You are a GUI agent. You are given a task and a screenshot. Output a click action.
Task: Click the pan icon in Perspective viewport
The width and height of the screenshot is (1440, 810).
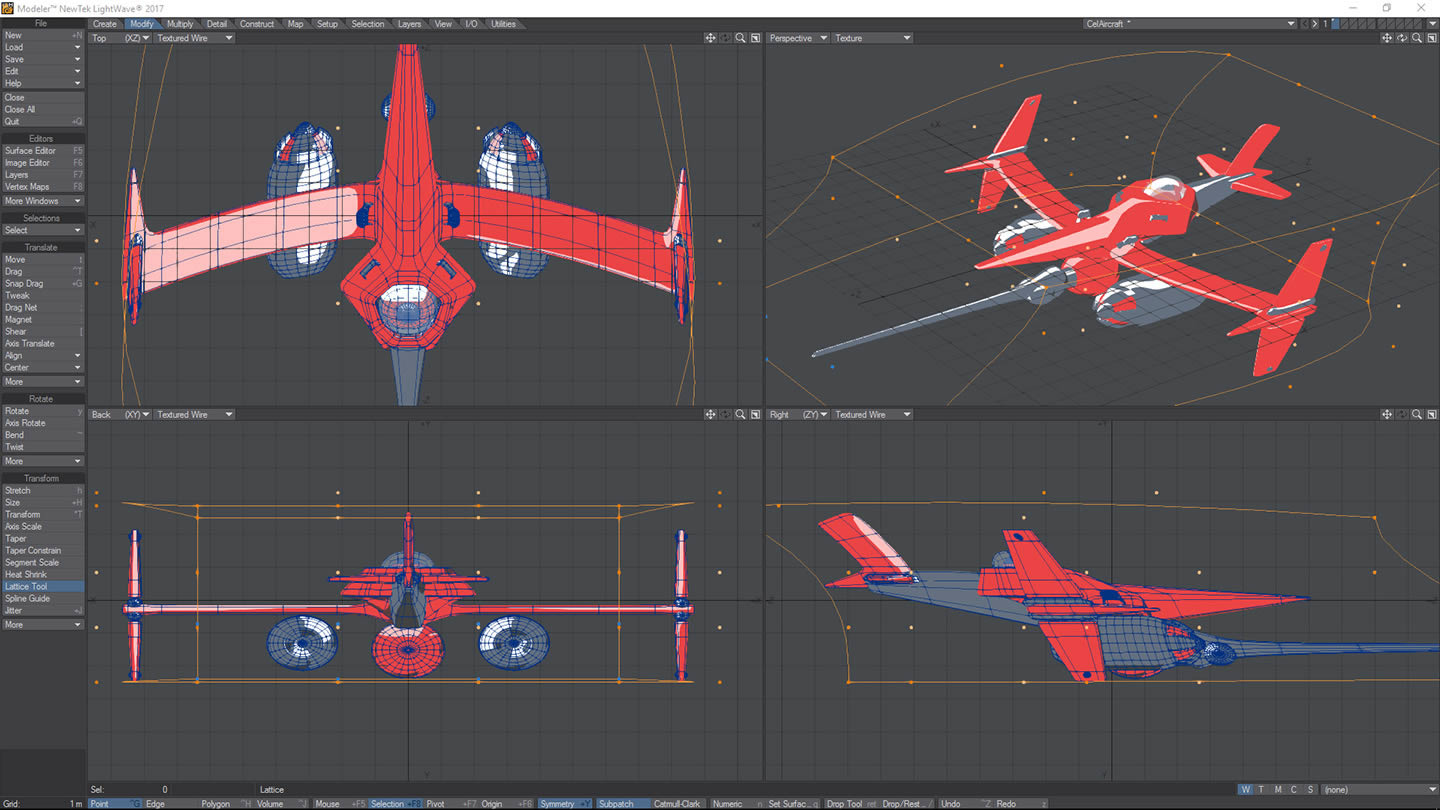pos(1387,38)
